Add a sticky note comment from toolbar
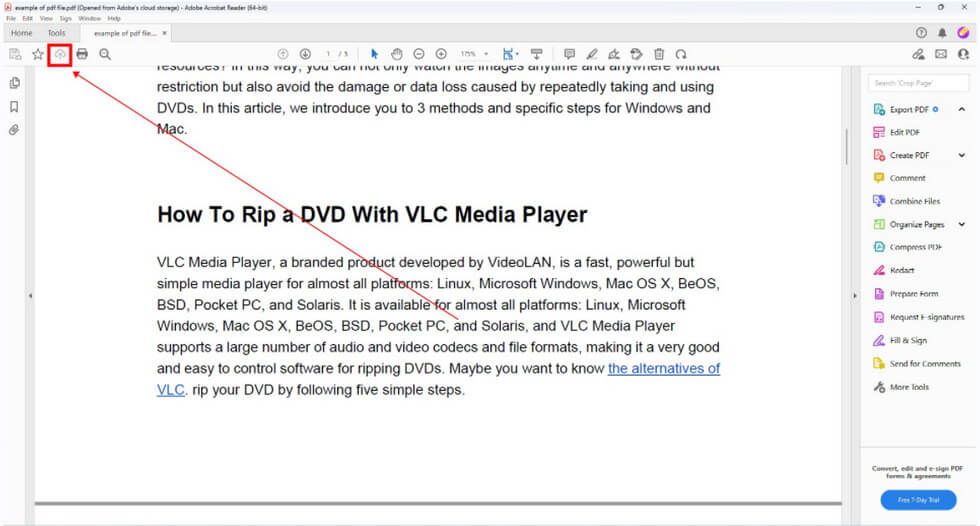This screenshot has height=526, width=980. (569, 54)
